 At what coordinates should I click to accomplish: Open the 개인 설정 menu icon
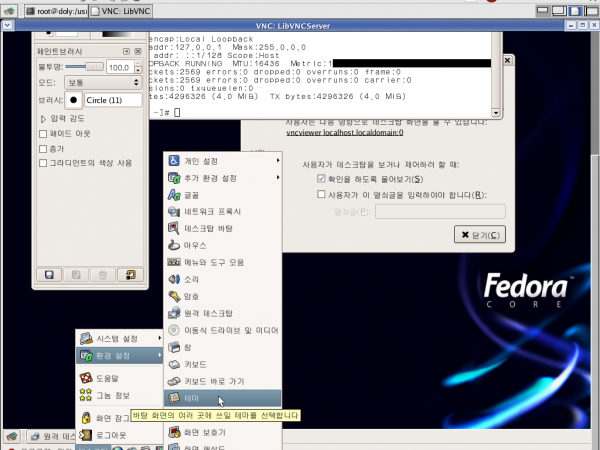pos(174,161)
